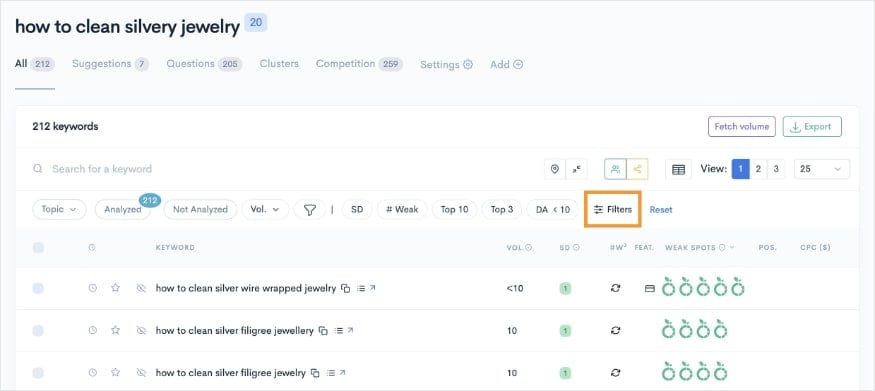The image size is (875, 391).
Task: Open the table columns icon button
Action: 679,169
